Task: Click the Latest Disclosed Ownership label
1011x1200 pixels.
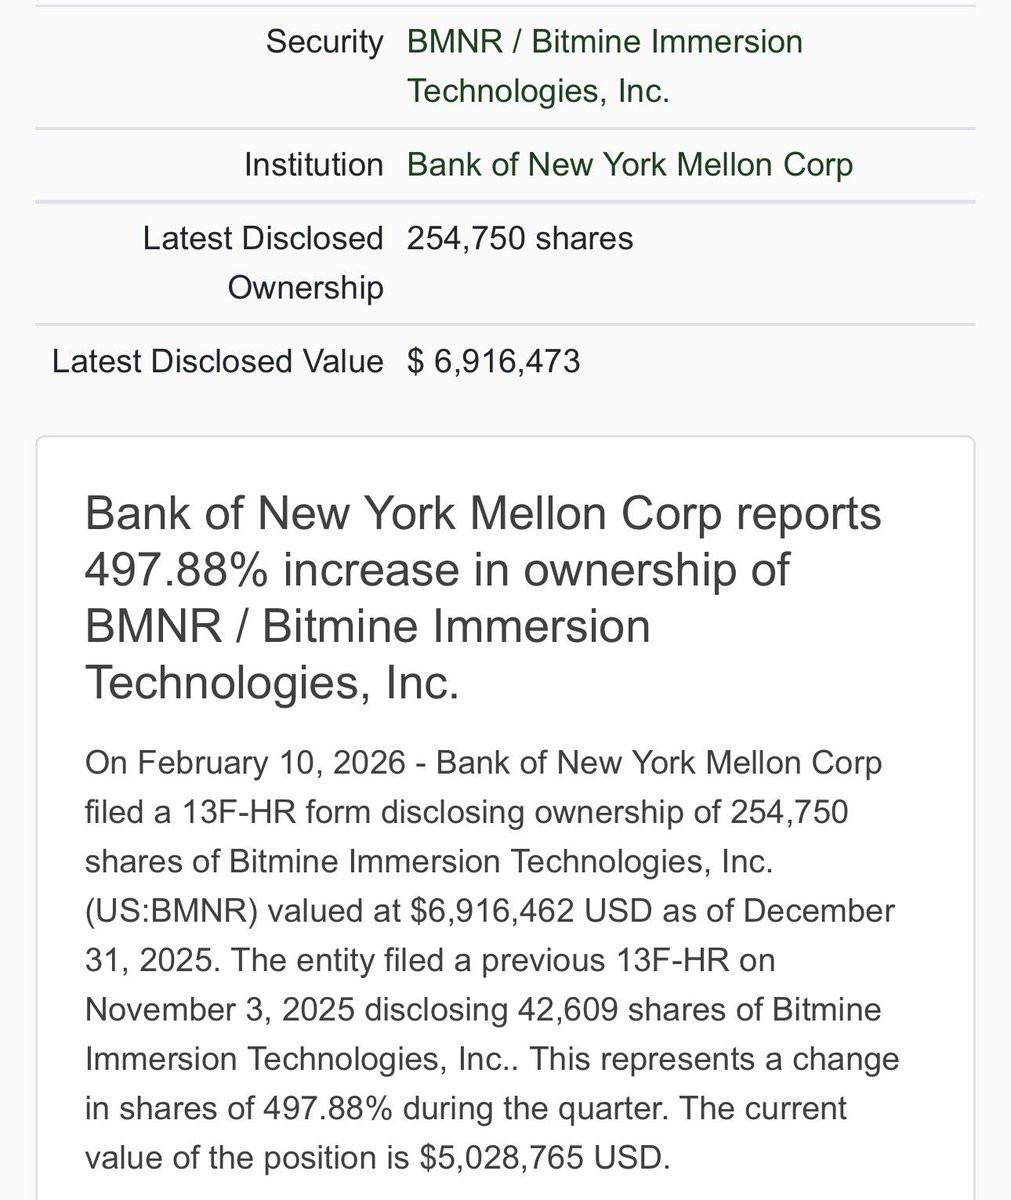Action: 263,262
